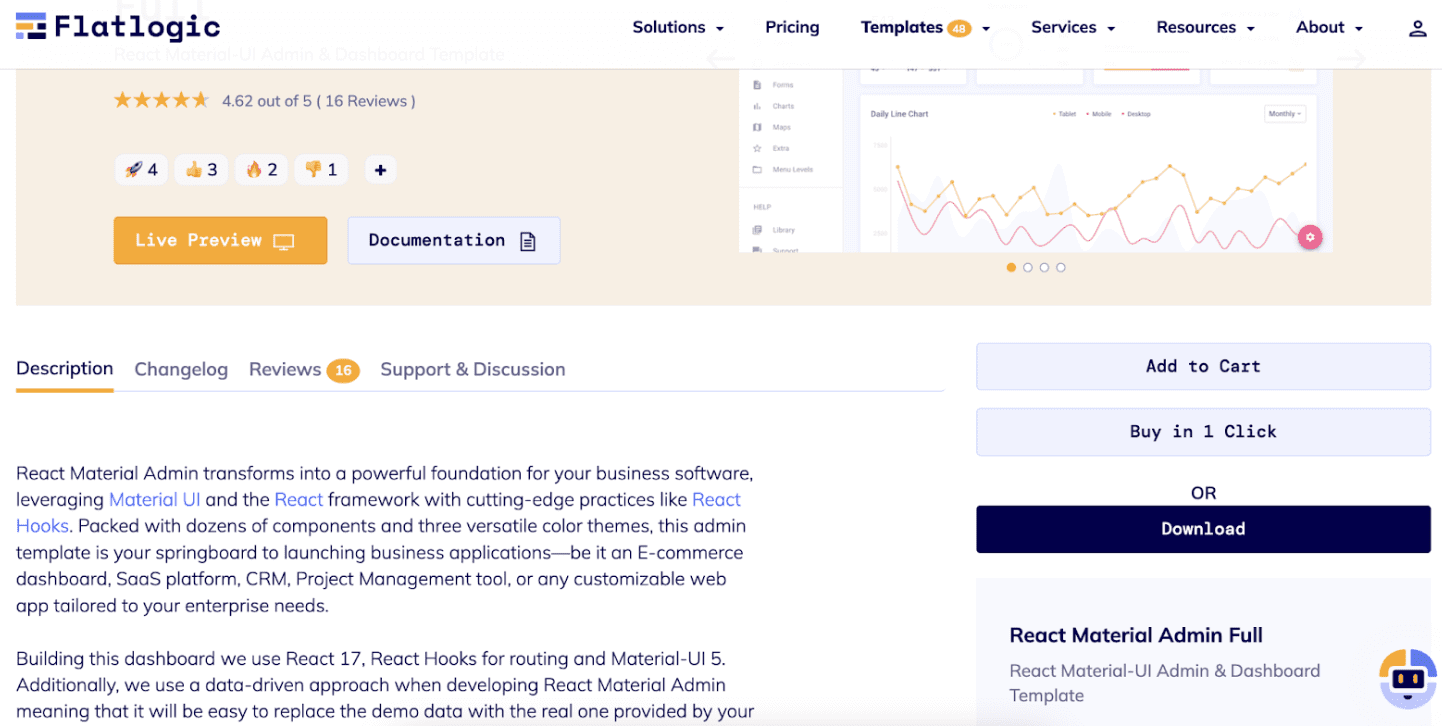This screenshot has height=726, width=1442.
Task: Click Buy in 1 Click
Action: 1203,431
